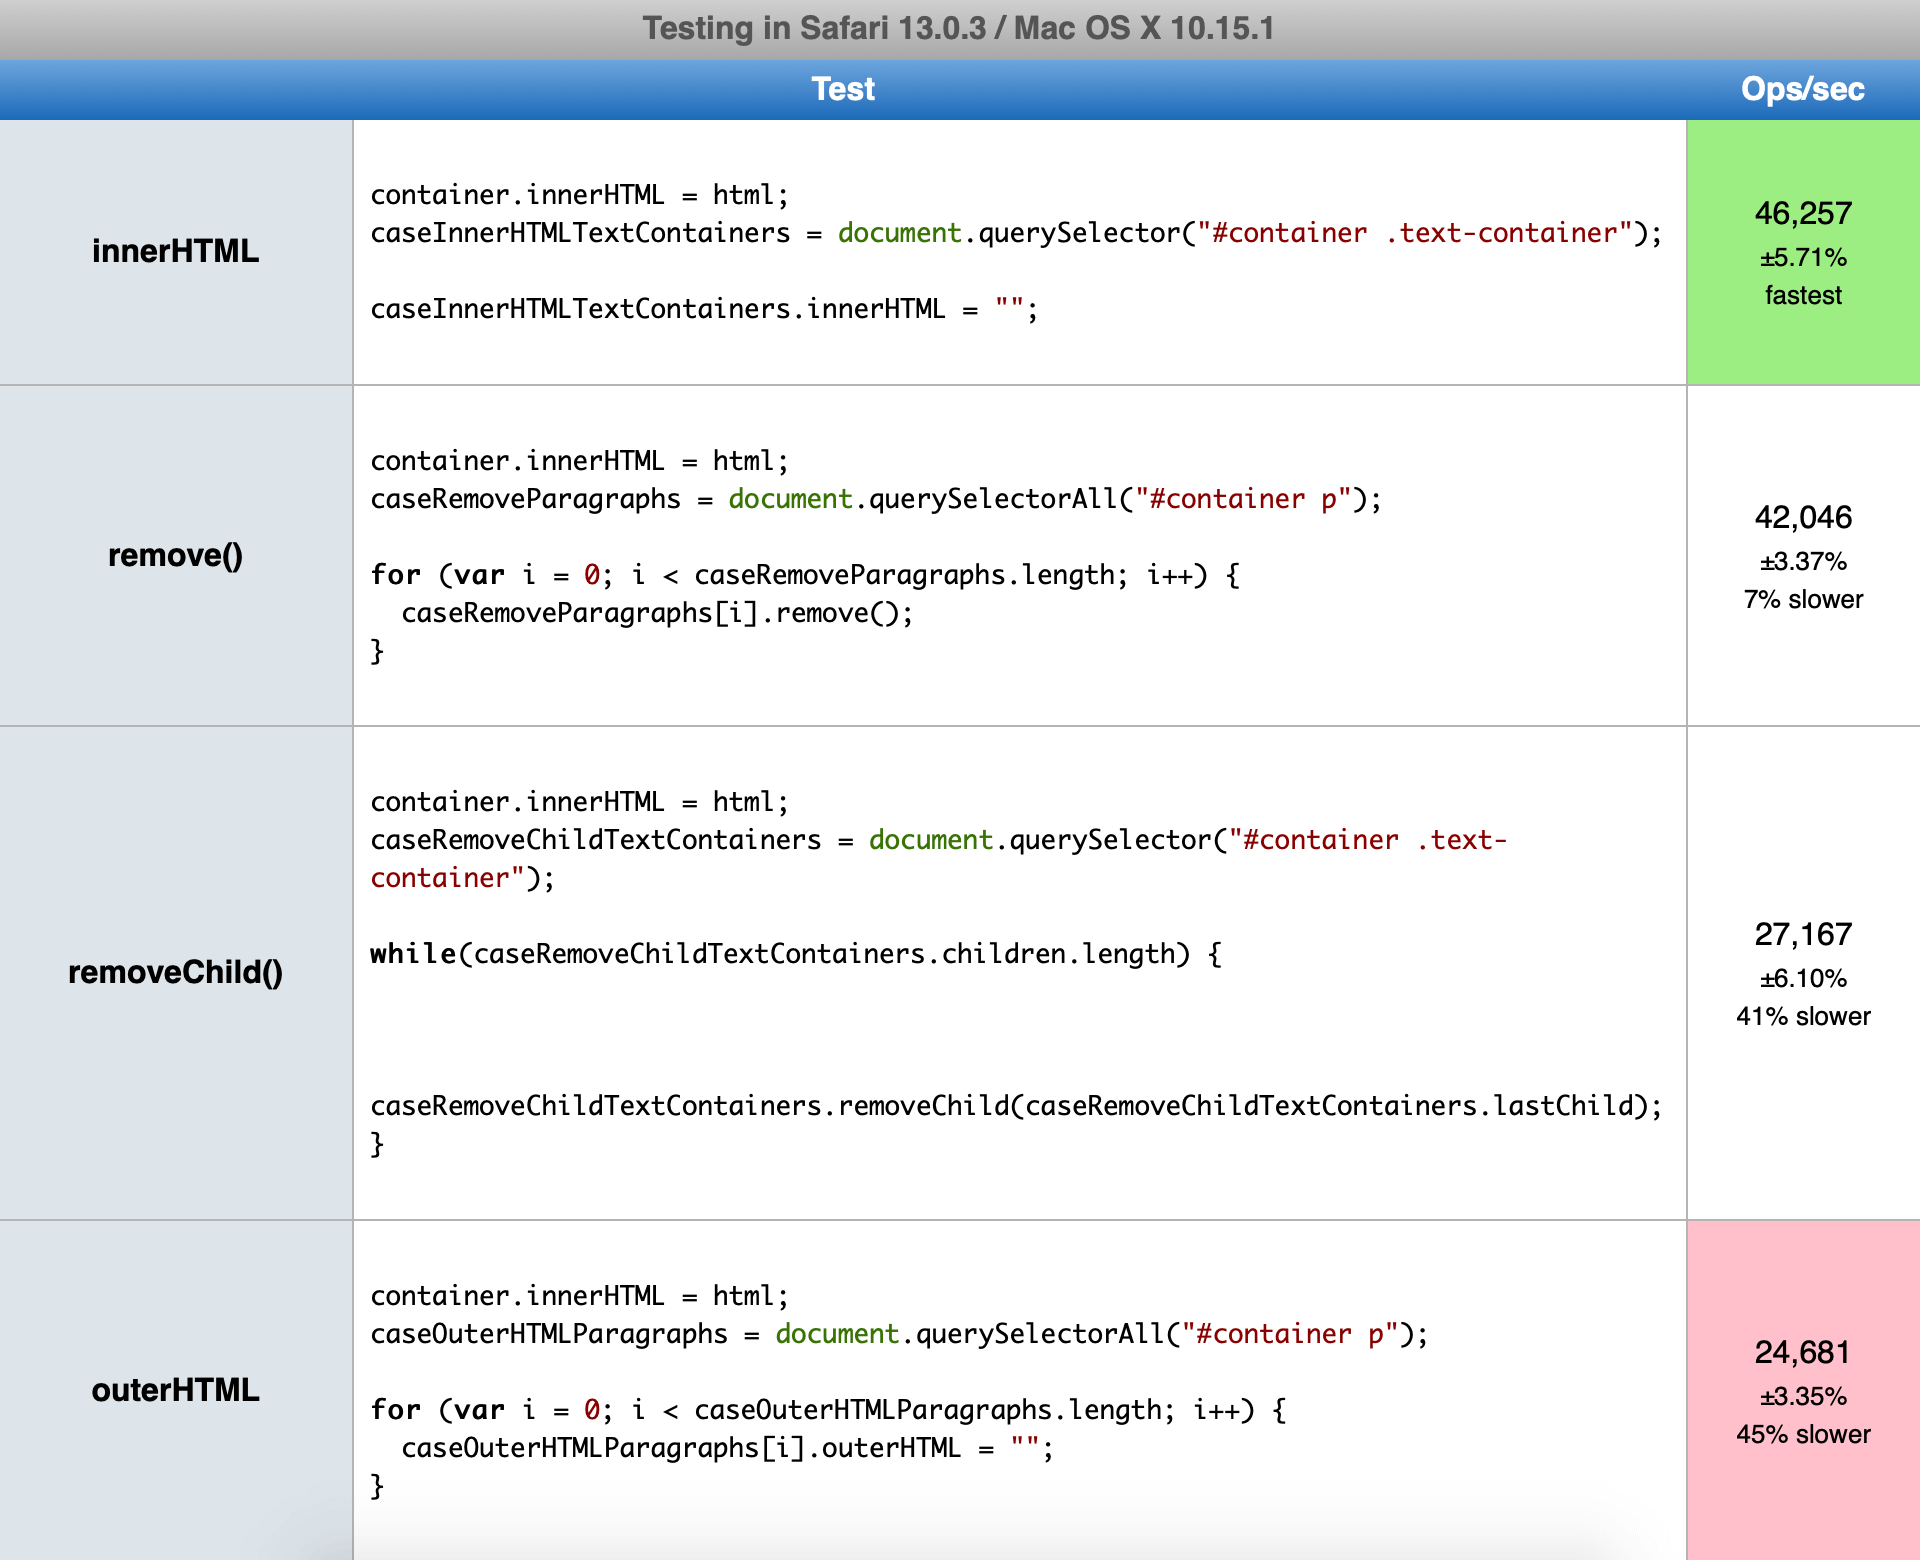This screenshot has height=1560, width=1920.
Task: Click the removeChild() test name cell
Action: pyautogui.click(x=175, y=972)
